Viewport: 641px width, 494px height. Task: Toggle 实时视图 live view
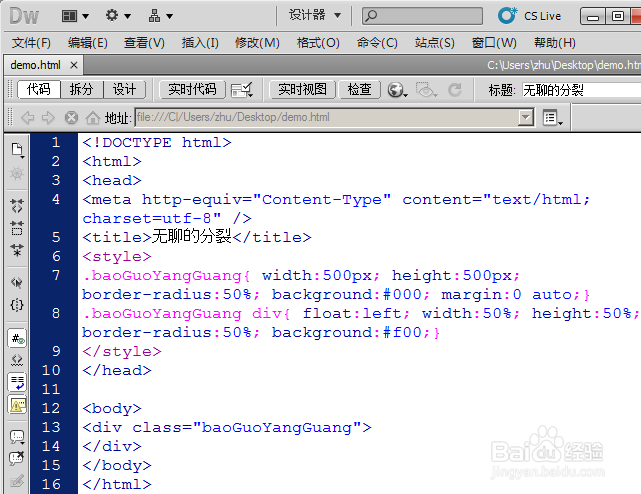pyautogui.click(x=302, y=89)
